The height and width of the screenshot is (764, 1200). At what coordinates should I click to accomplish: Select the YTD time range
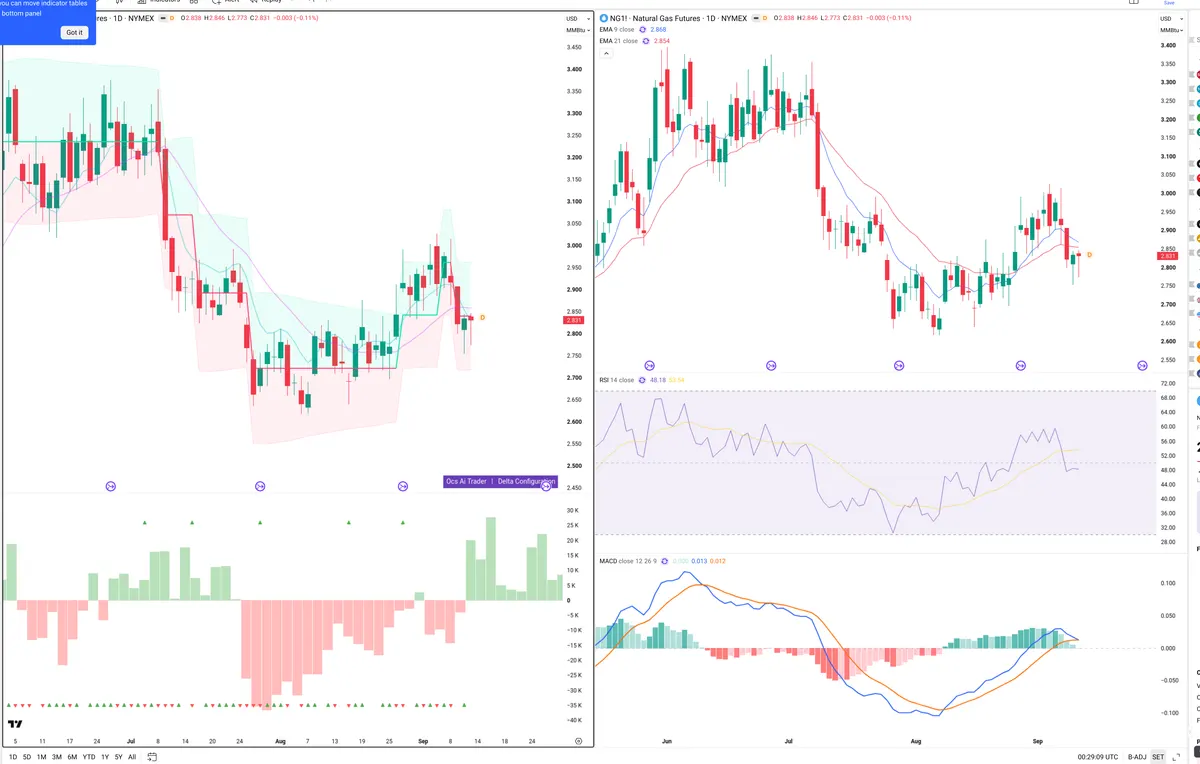[88, 757]
